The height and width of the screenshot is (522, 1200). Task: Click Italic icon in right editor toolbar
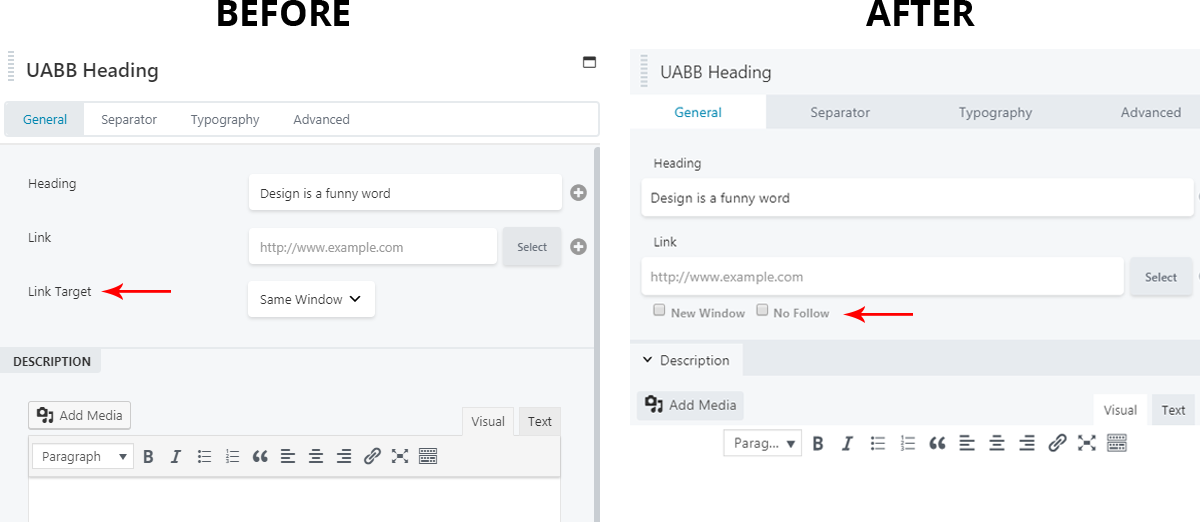coord(847,443)
